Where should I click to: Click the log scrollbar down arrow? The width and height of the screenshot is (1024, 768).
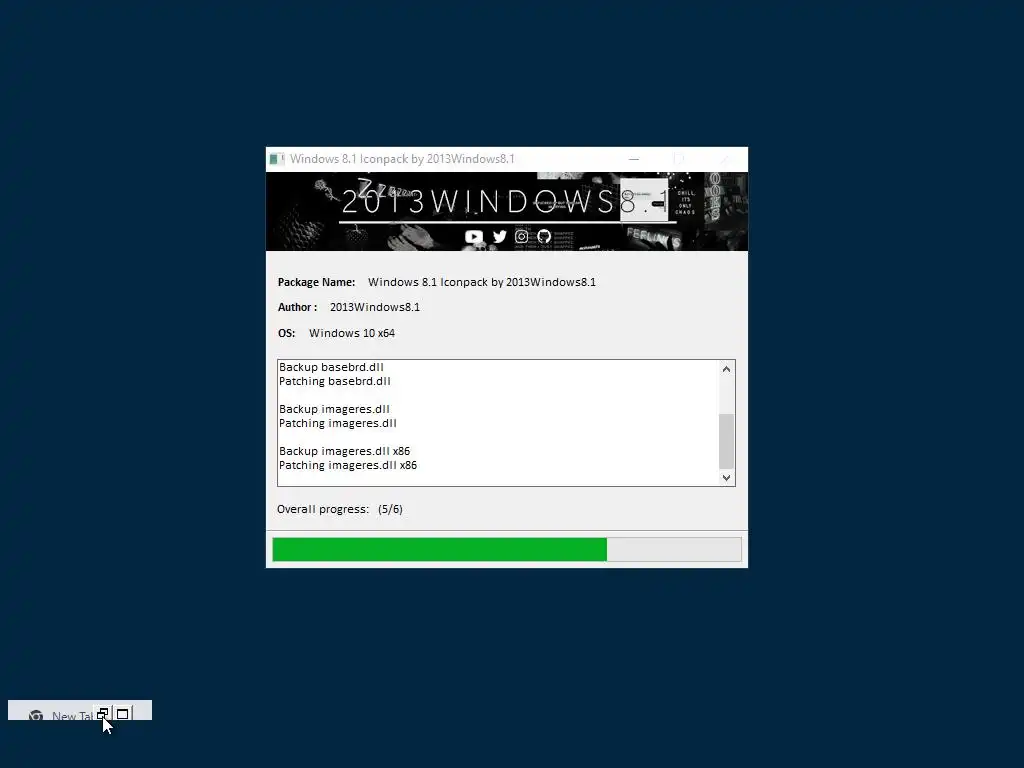[726, 477]
